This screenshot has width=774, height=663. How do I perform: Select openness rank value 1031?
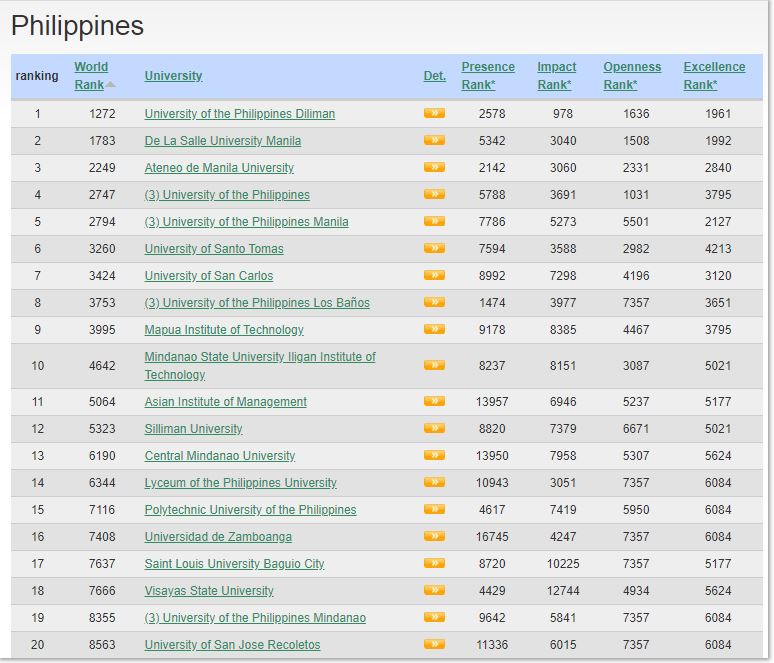click(x=636, y=195)
